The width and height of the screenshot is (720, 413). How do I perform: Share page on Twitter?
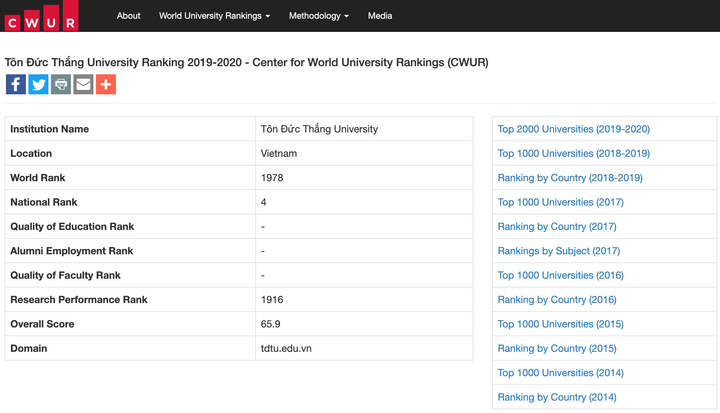tap(38, 85)
